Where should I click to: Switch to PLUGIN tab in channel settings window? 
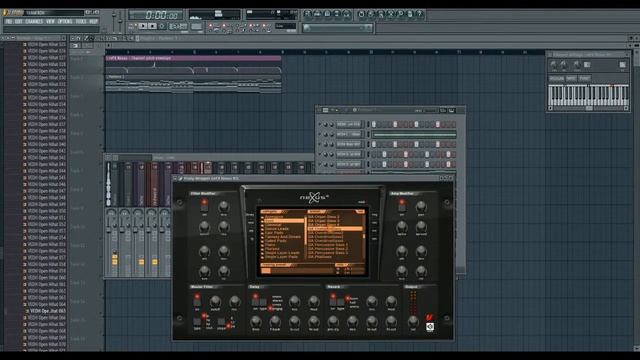pyautogui.click(x=556, y=78)
